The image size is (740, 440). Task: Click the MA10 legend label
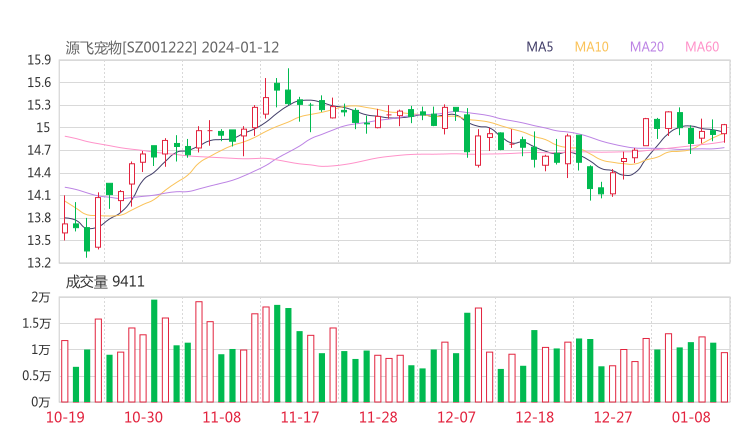tap(591, 47)
